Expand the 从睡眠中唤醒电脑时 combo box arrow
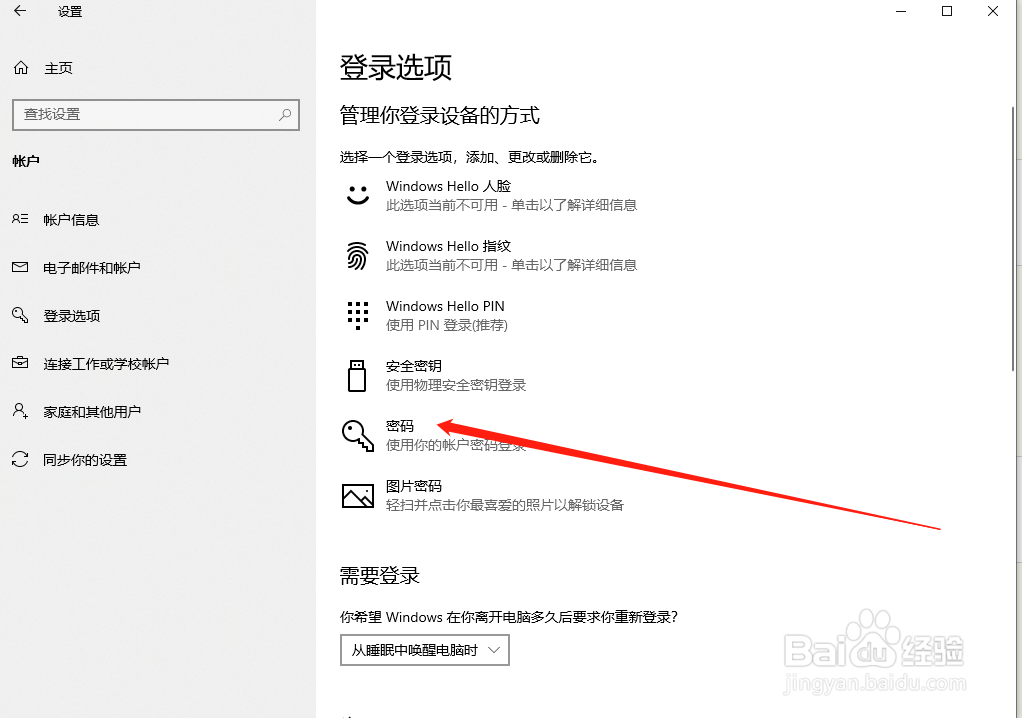 click(x=497, y=650)
